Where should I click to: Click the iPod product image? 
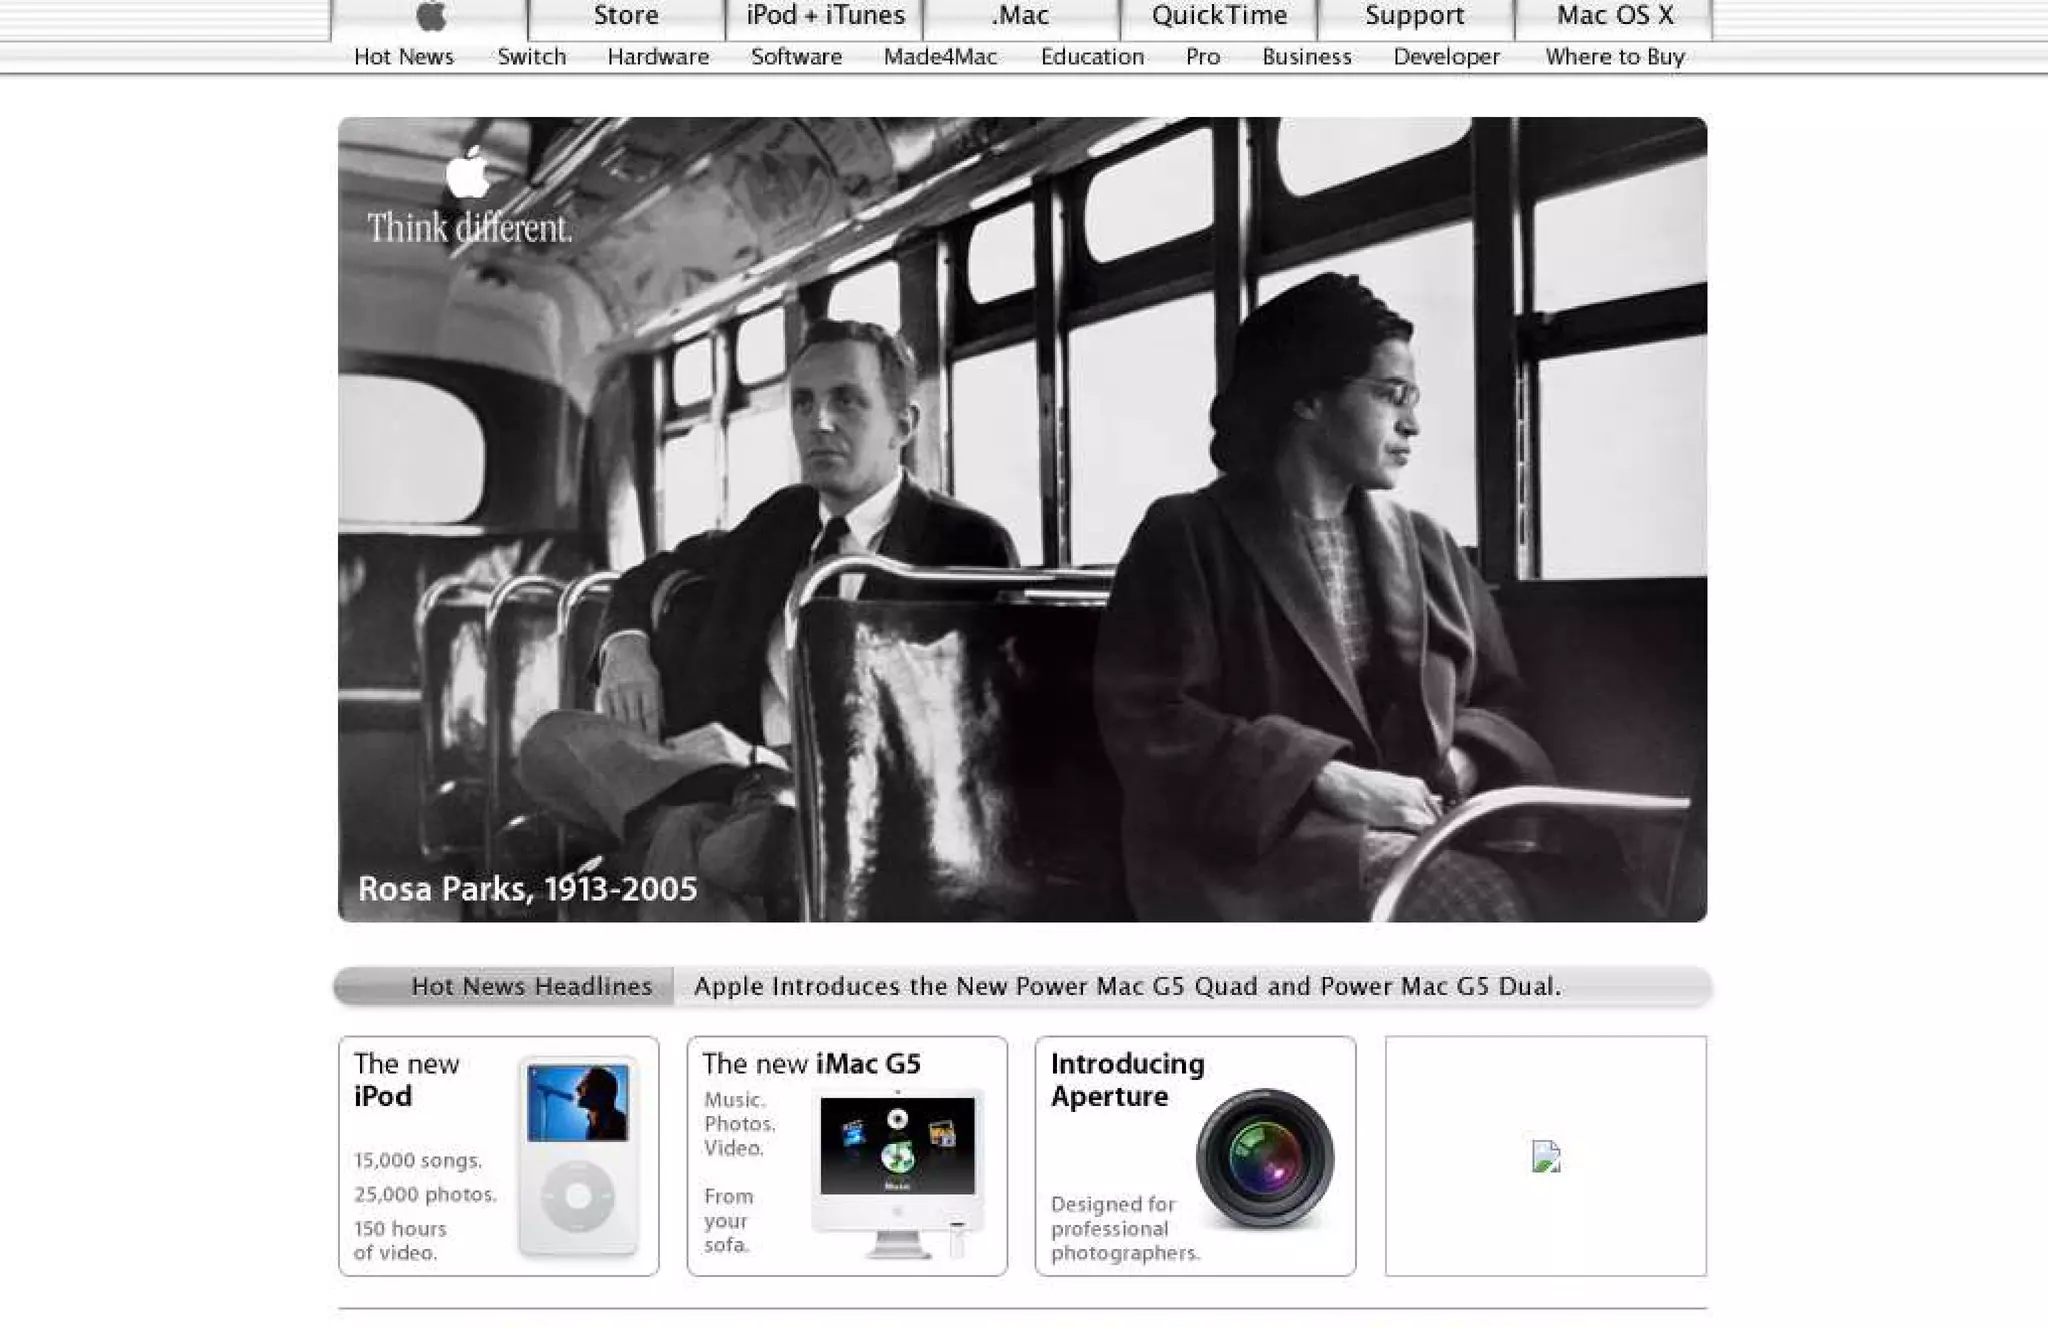(x=578, y=1156)
